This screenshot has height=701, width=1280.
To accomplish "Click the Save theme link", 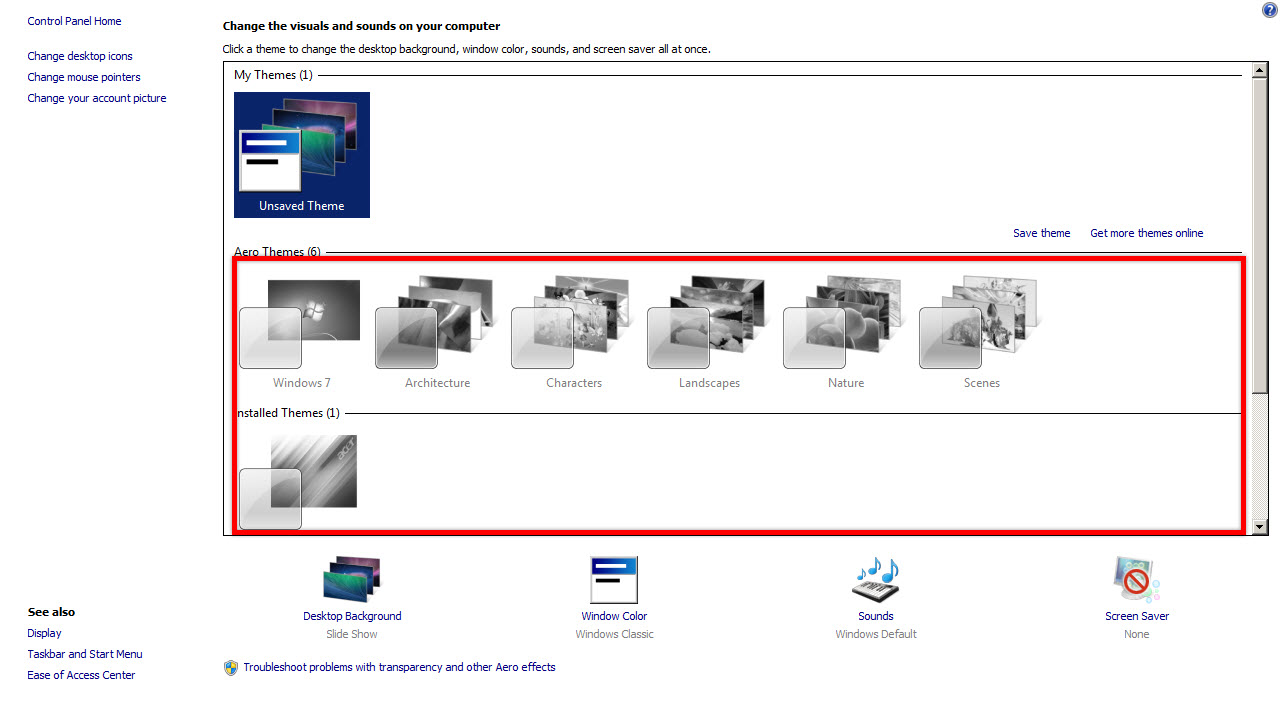I will [x=1041, y=233].
